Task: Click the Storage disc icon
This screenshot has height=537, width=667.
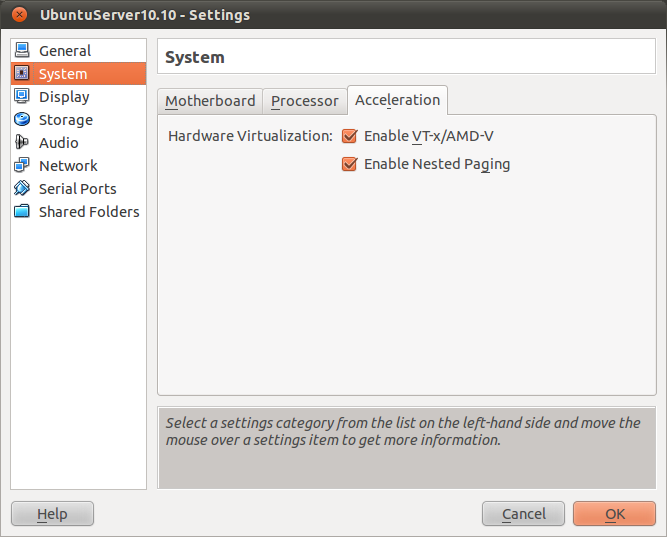Action: coord(22,120)
